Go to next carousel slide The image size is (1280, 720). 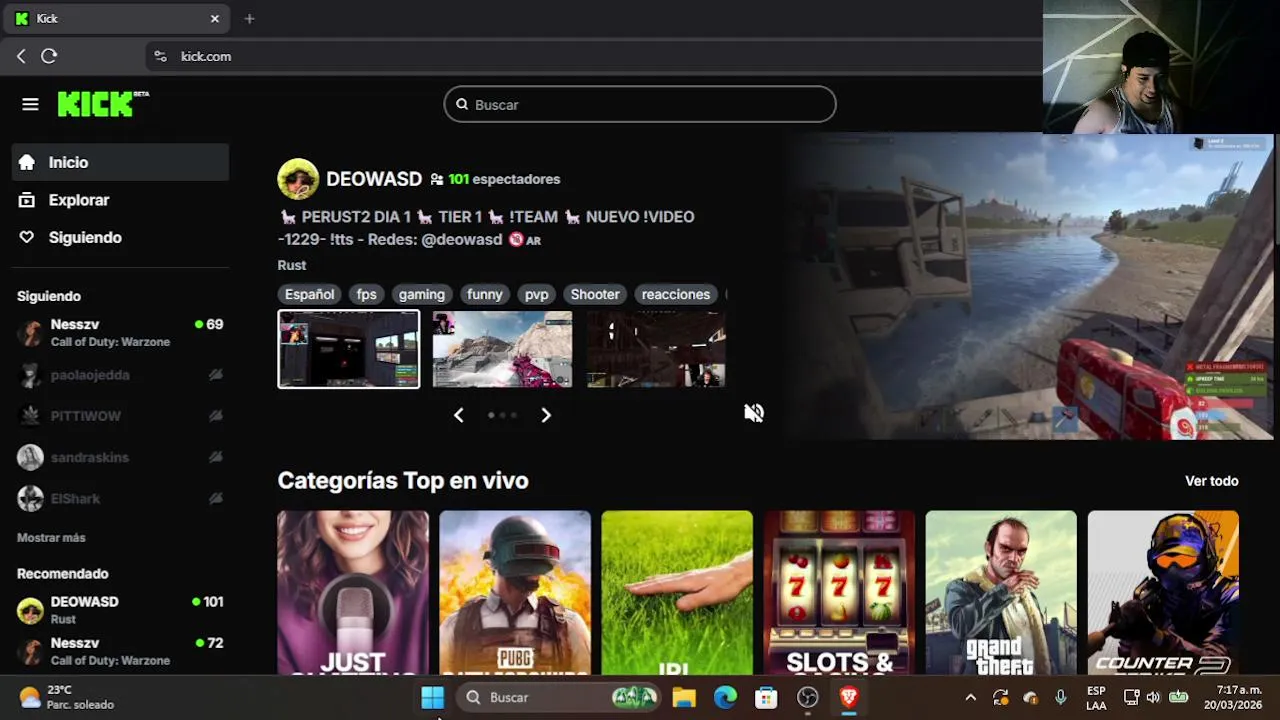coord(546,415)
